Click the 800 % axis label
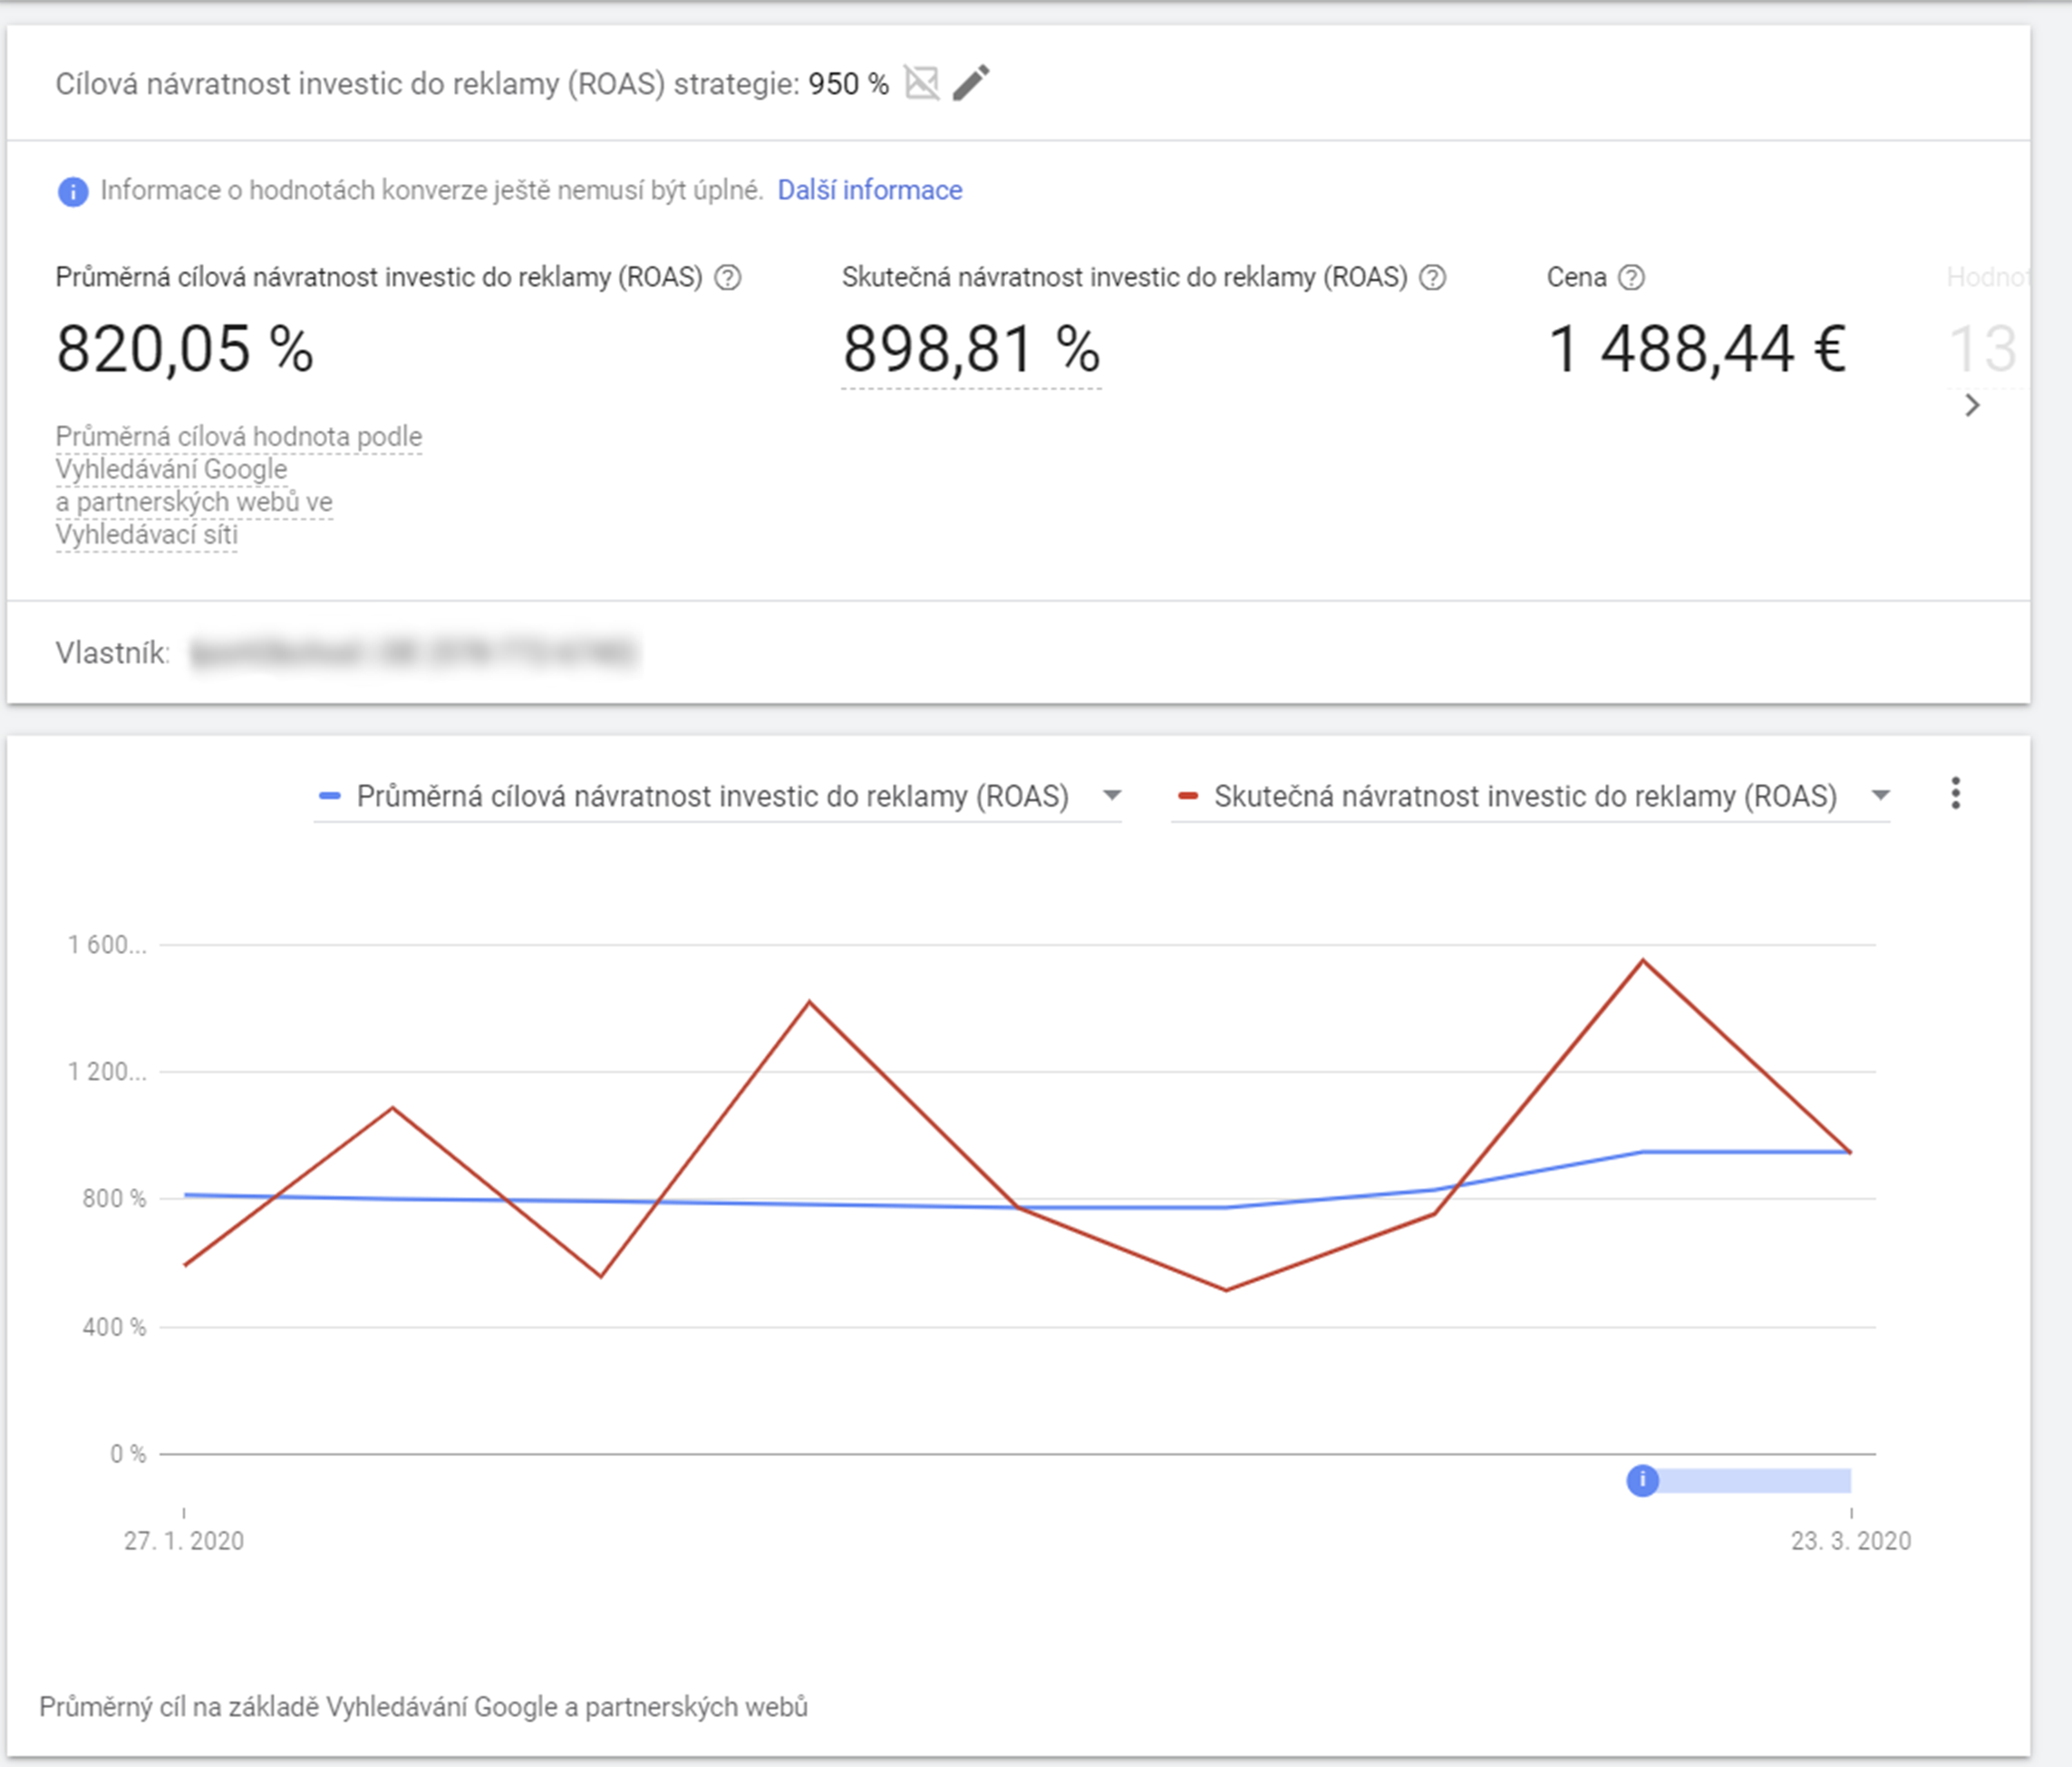Viewport: 2072px width, 1767px height. 114,1198
